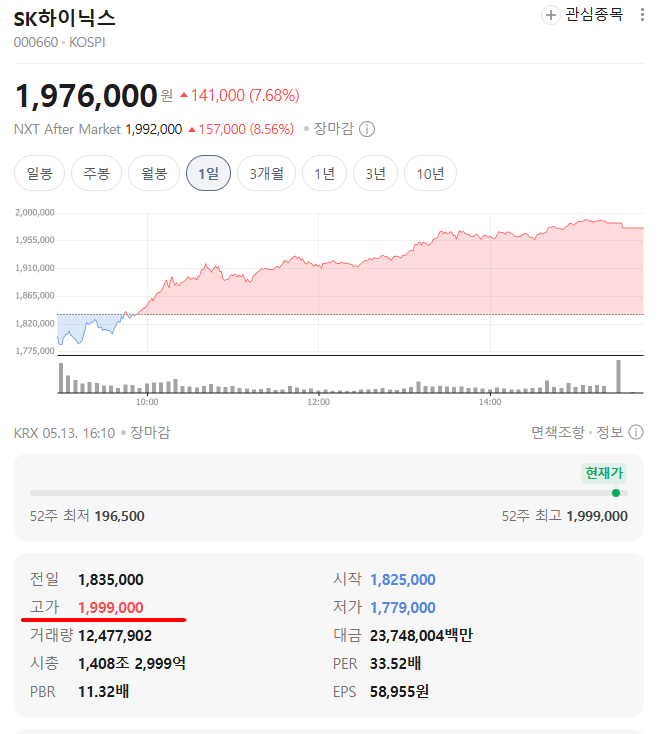Image resolution: width=659 pixels, height=734 pixels.
Task: Click 시작 value 1,825,000
Action: pyautogui.click(x=403, y=580)
